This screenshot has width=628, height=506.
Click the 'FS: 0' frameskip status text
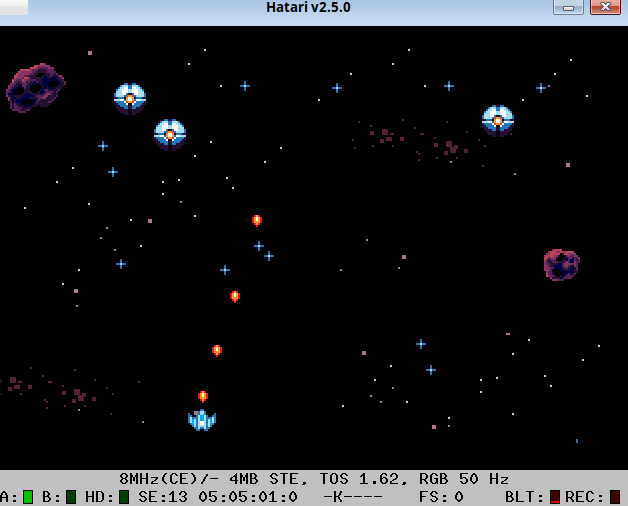coord(441,497)
